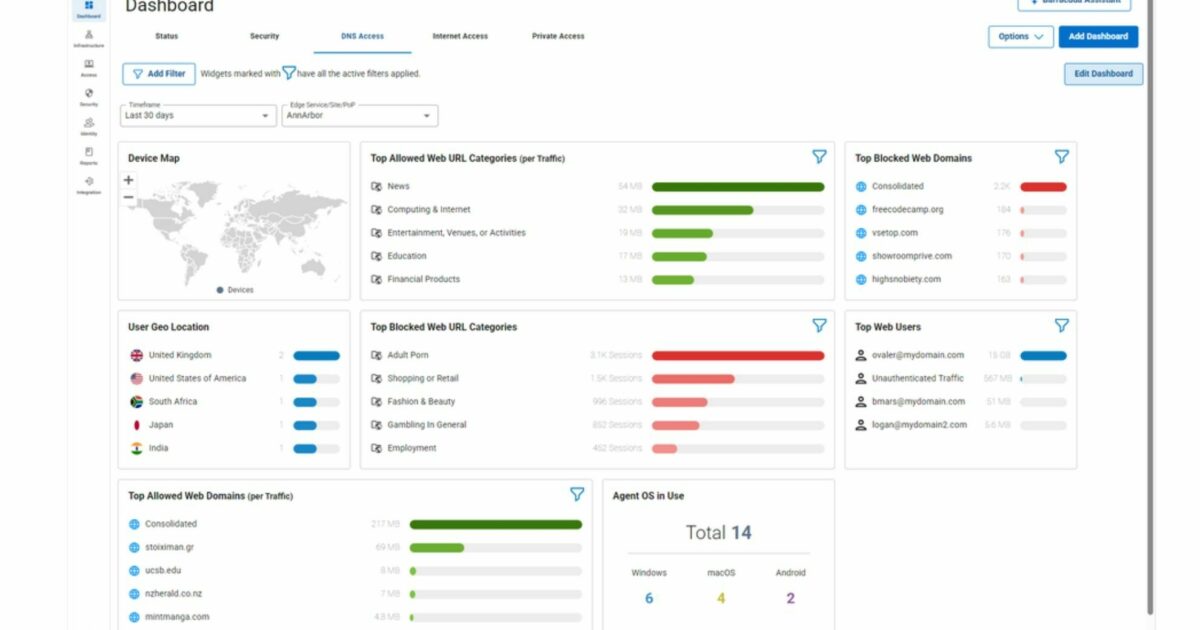This screenshot has height=630, width=1200.
Task: Switch to the Private Access tab
Action: click(558, 36)
